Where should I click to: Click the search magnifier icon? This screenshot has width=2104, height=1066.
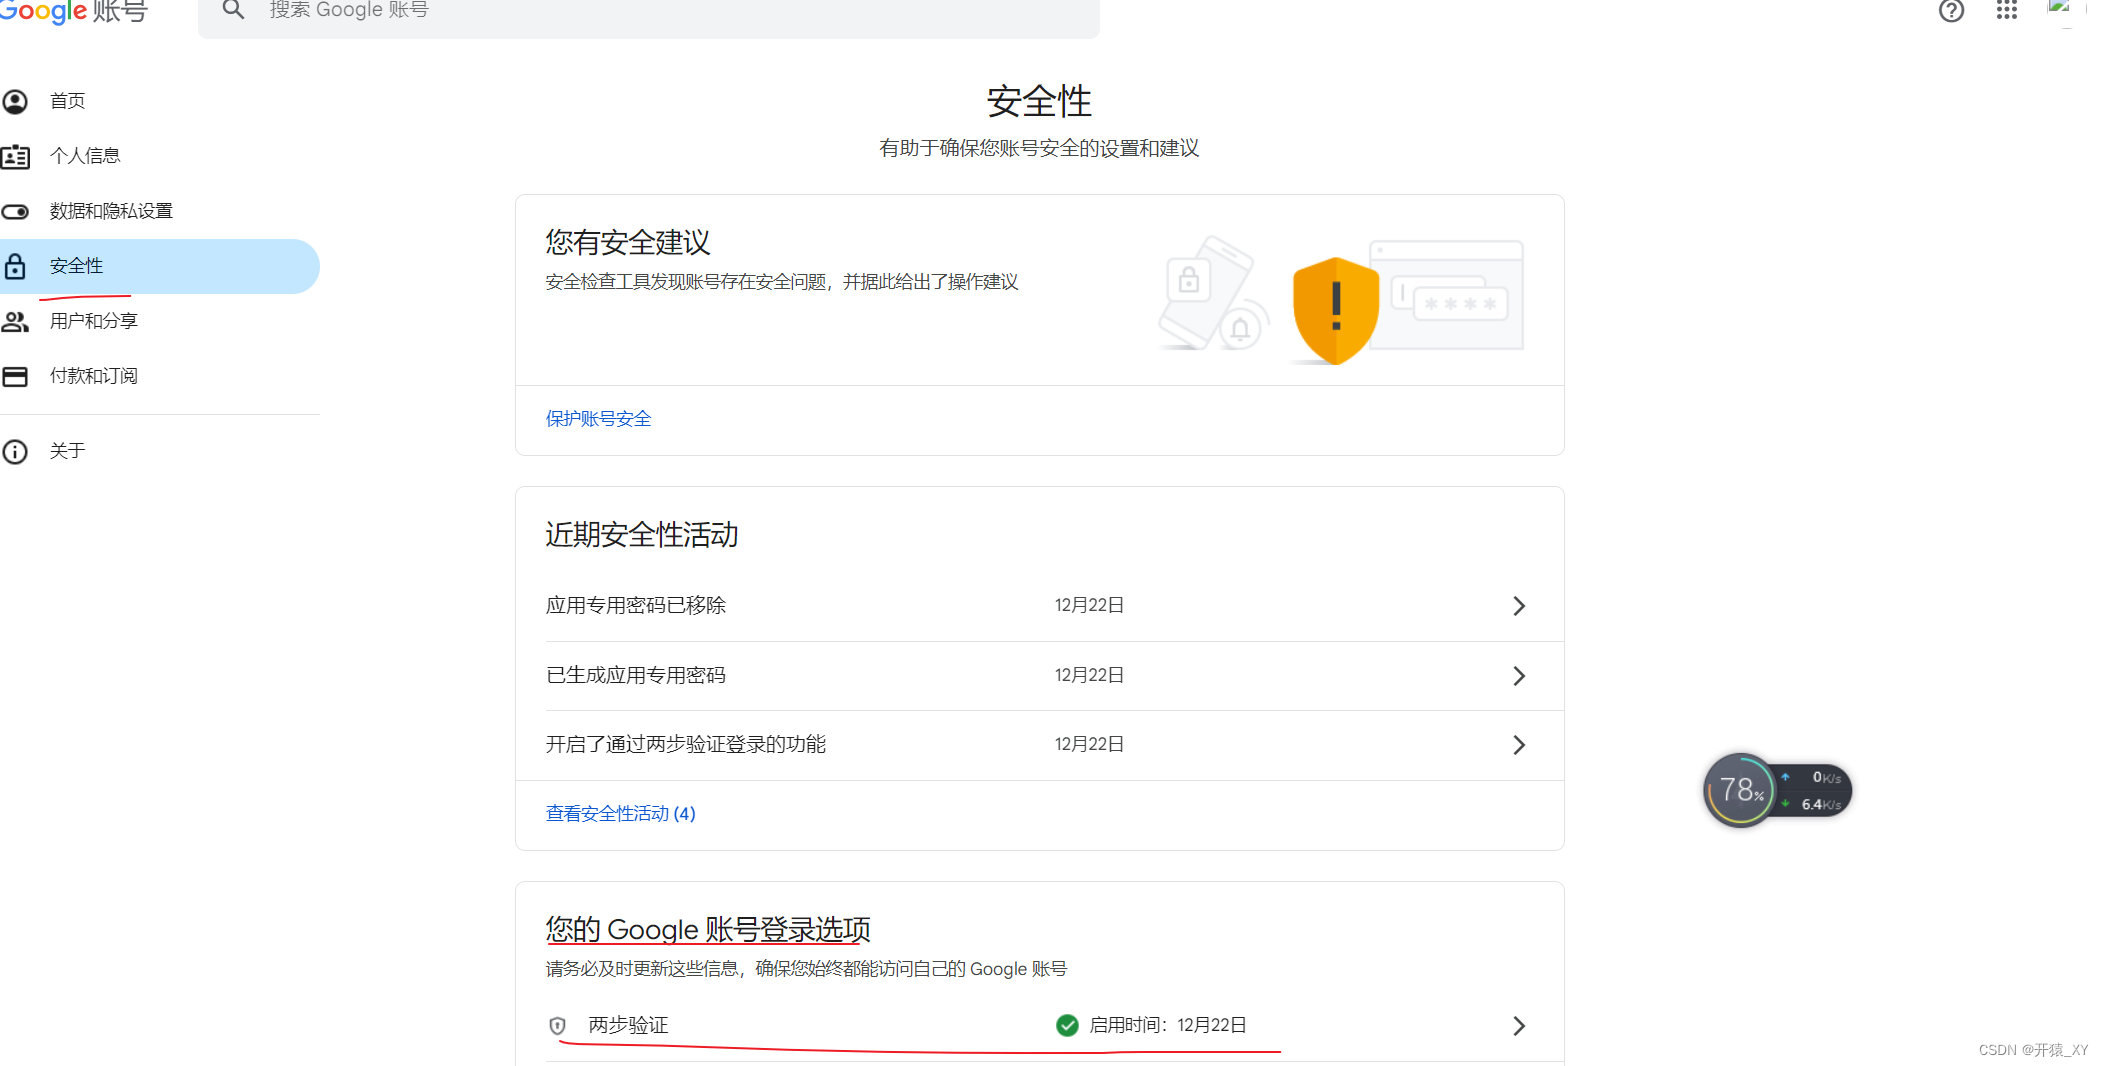233,10
